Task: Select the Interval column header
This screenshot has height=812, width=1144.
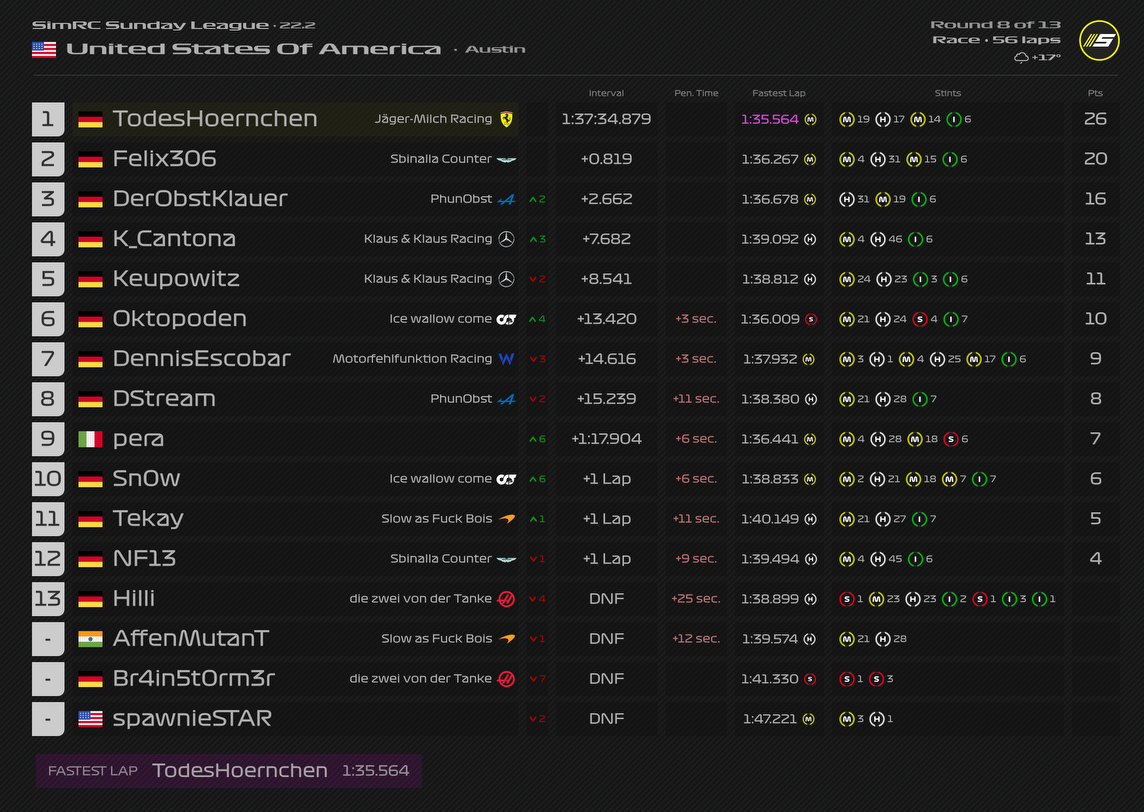Action: coord(606,93)
